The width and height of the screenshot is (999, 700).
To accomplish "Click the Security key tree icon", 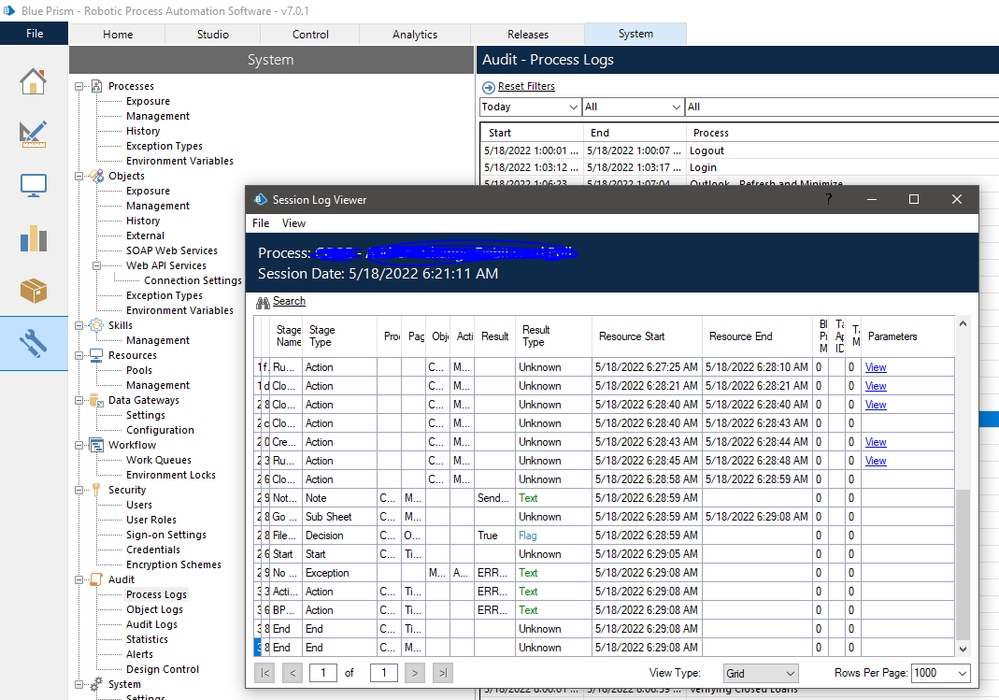I will coord(96,490).
